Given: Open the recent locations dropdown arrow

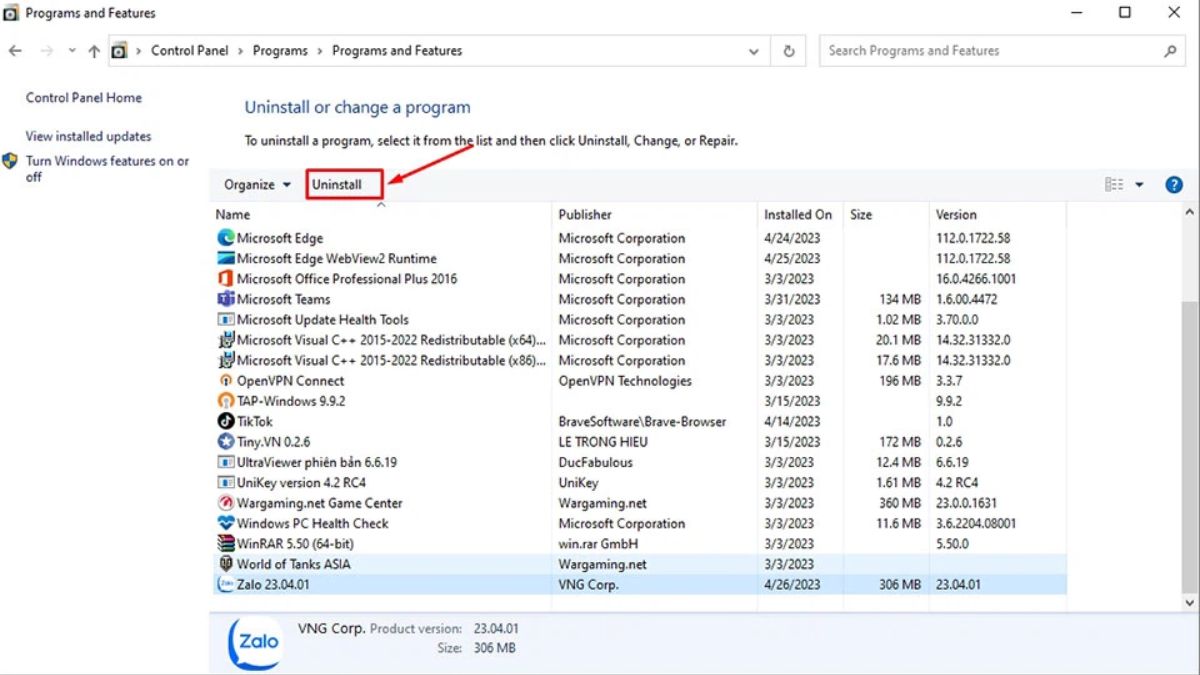Looking at the screenshot, I should pyautogui.click(x=72, y=51).
